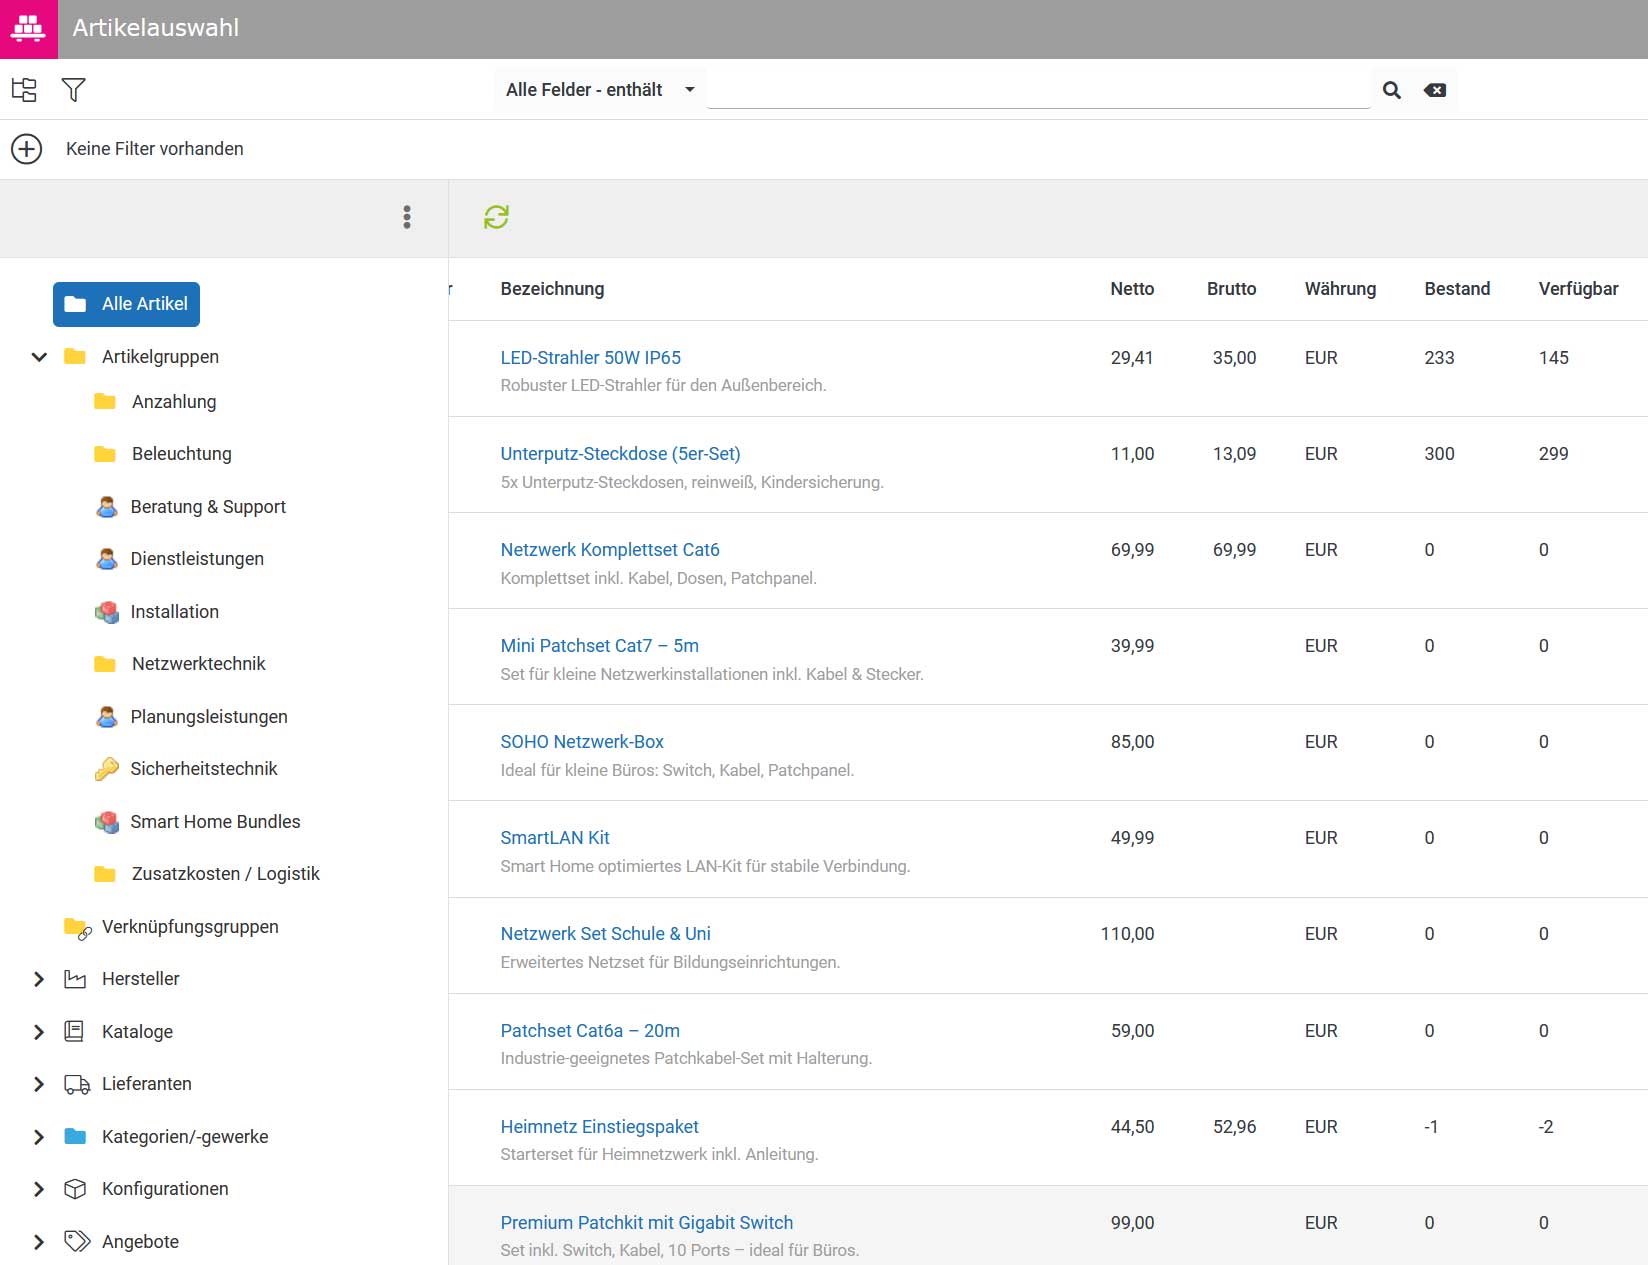Viewport: 1648px width, 1265px height.
Task: Open Netzwerk Komplettset Cat6 article
Action: tap(610, 550)
